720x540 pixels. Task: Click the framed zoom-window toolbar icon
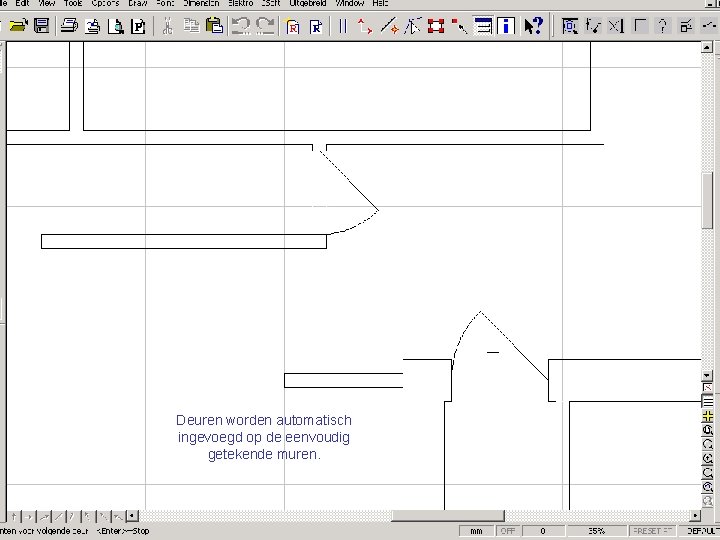(570, 25)
